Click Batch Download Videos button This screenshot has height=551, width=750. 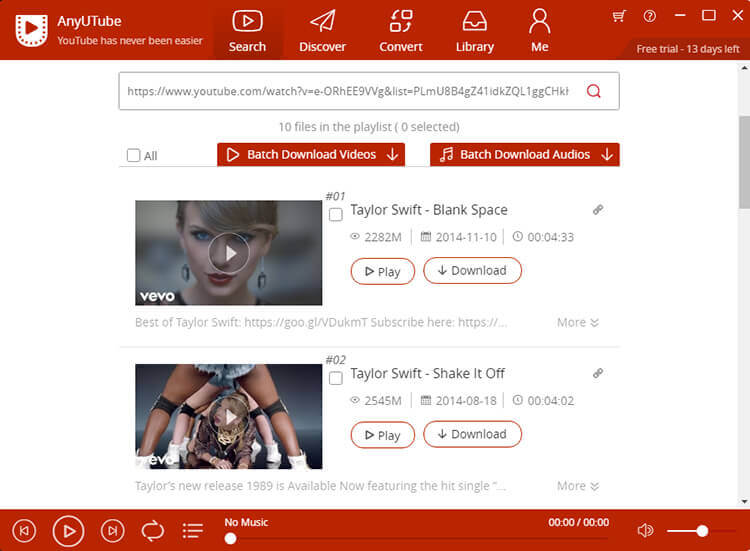pyautogui.click(x=311, y=154)
